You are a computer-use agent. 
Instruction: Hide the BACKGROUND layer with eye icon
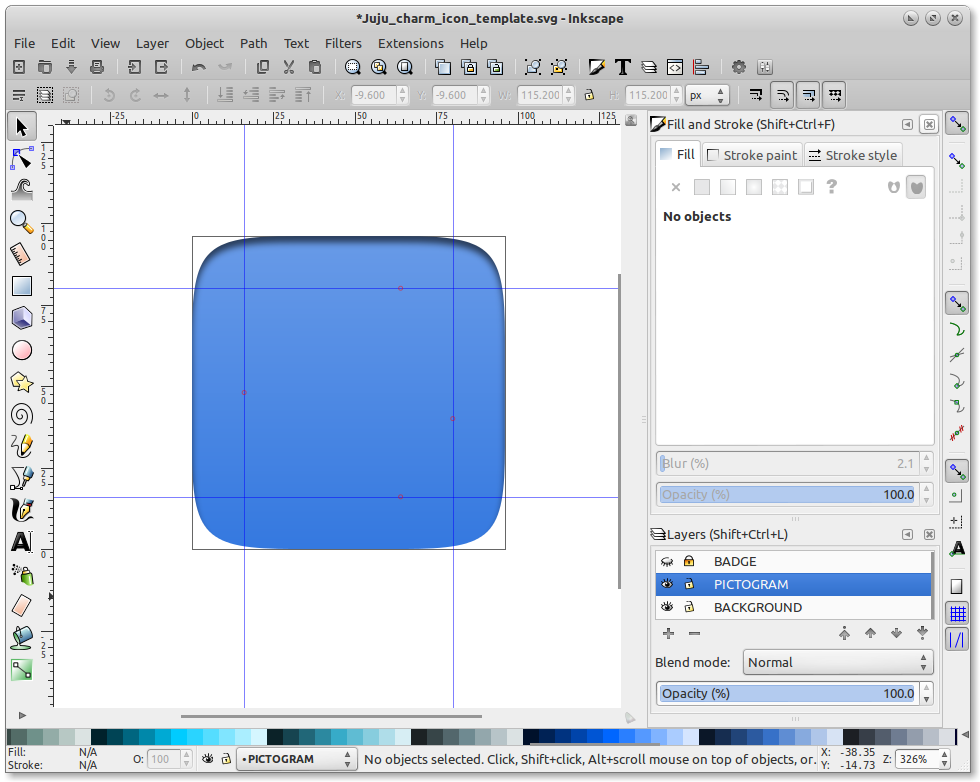coord(667,608)
